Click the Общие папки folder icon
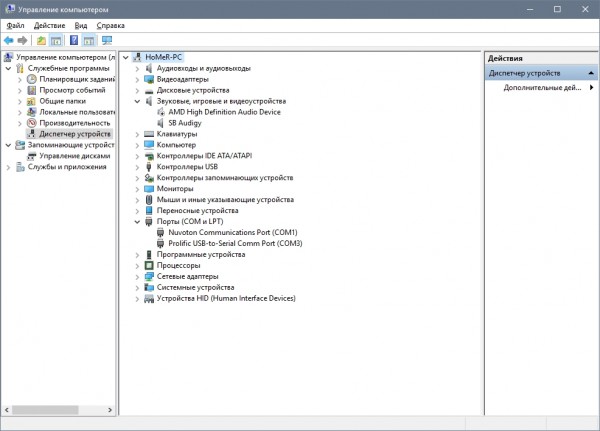This screenshot has width=600, height=431. tap(32, 101)
